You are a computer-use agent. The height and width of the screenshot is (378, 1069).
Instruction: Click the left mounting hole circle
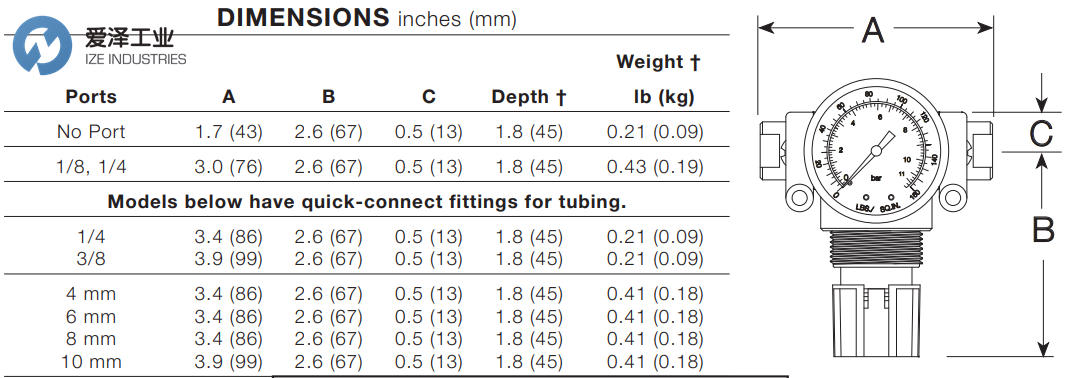tap(797, 199)
